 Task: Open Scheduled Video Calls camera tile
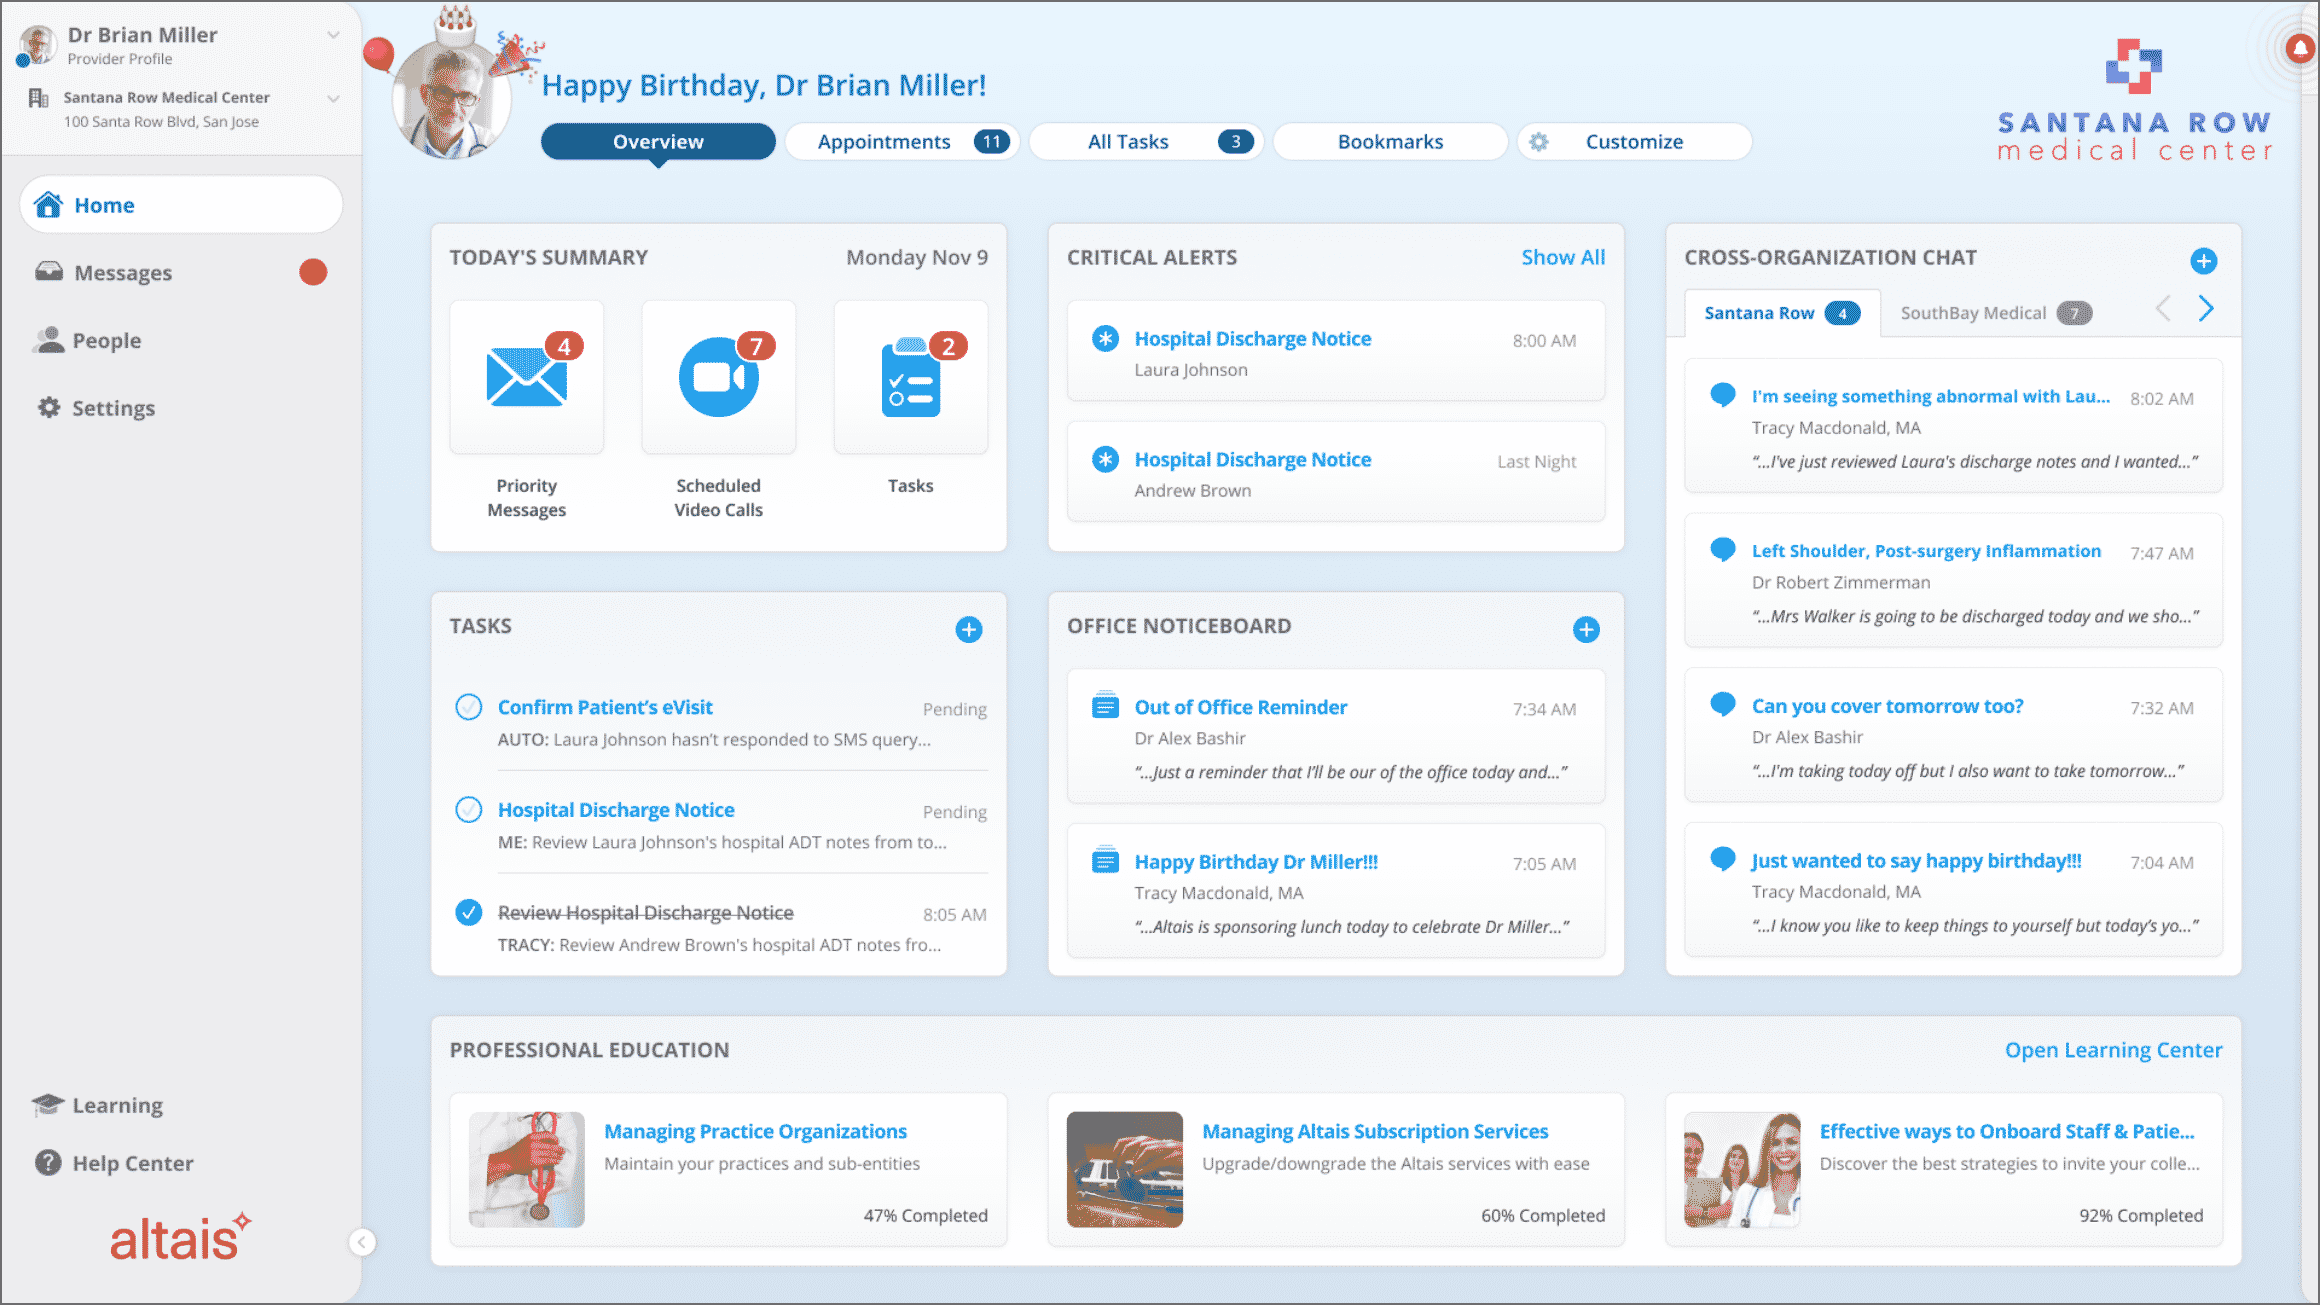point(719,377)
